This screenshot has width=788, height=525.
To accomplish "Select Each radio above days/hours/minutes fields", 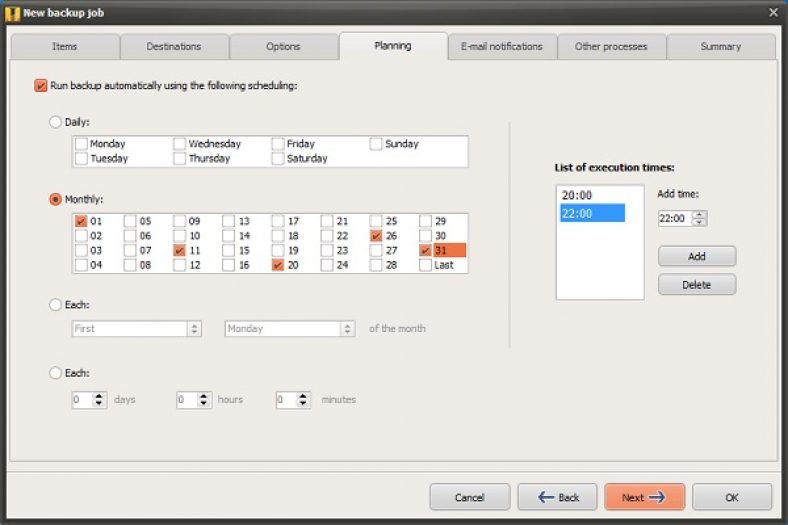I will [x=55, y=373].
